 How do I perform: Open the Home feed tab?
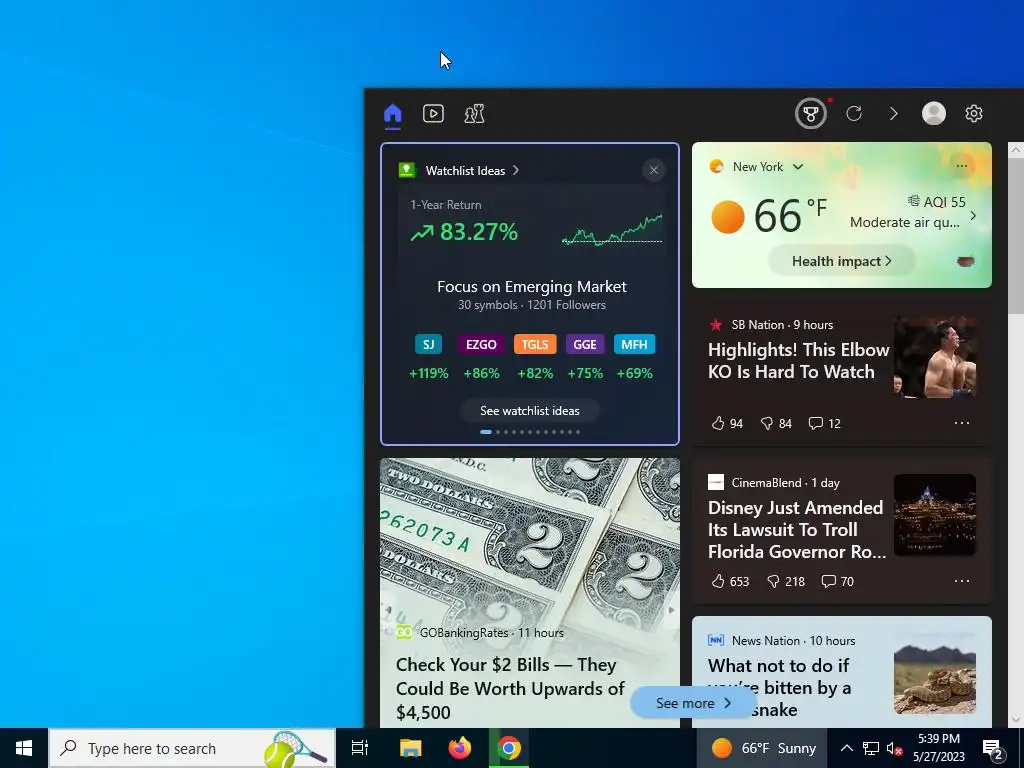pyautogui.click(x=392, y=114)
